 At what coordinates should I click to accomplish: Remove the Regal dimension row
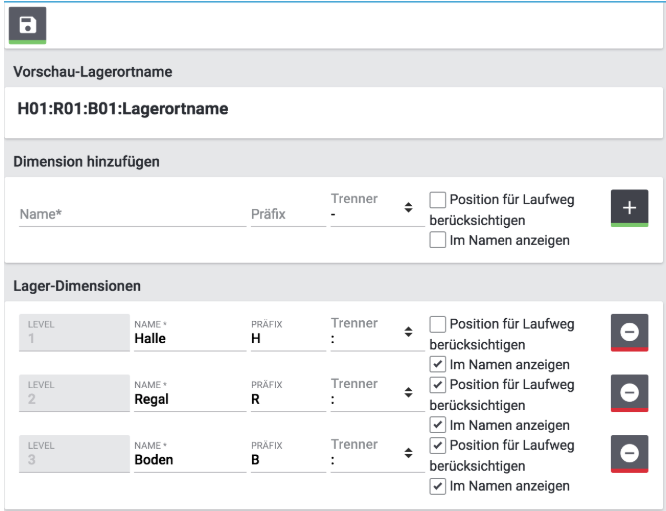[629, 393]
